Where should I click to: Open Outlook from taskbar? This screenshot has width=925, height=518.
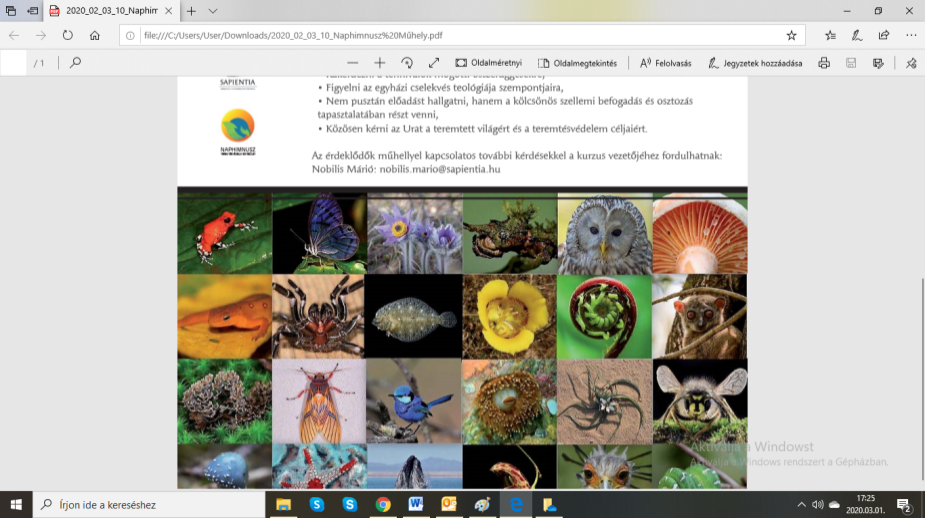click(449, 504)
